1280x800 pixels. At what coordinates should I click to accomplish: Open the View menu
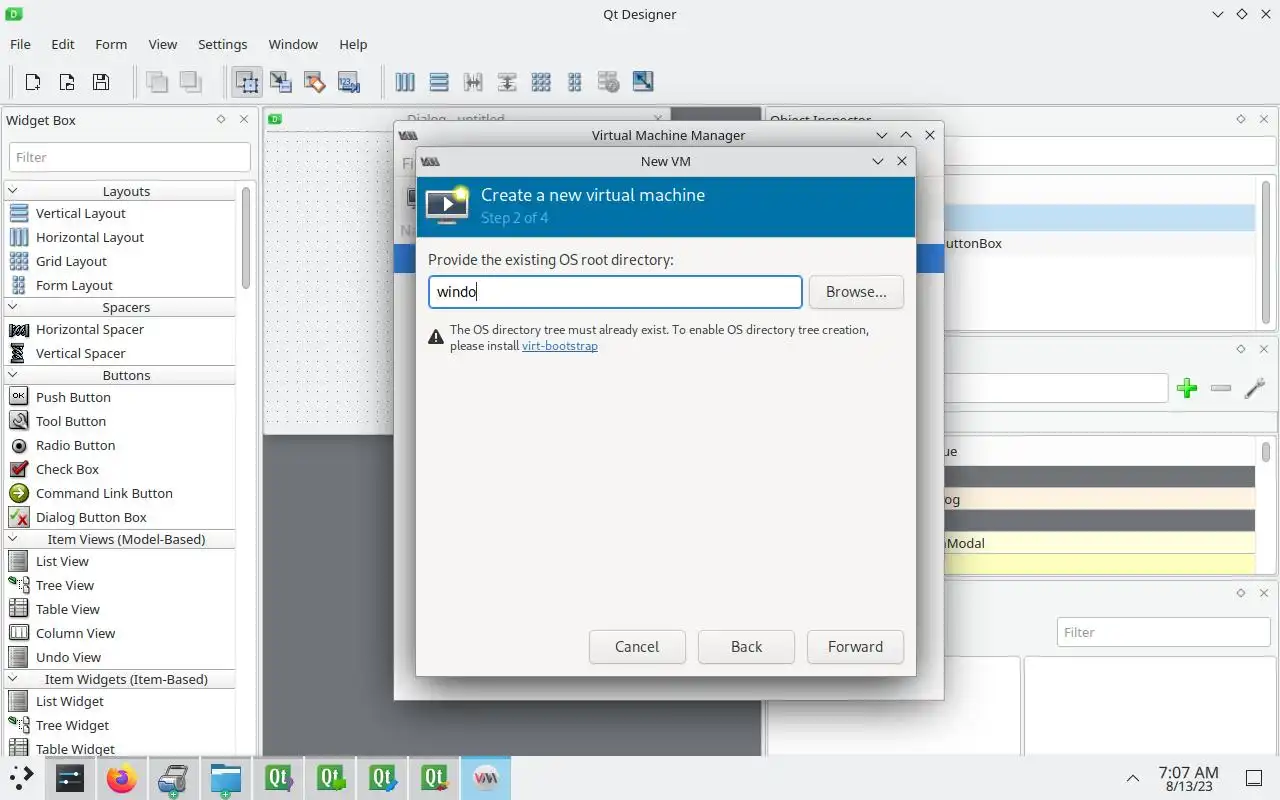coord(163,44)
